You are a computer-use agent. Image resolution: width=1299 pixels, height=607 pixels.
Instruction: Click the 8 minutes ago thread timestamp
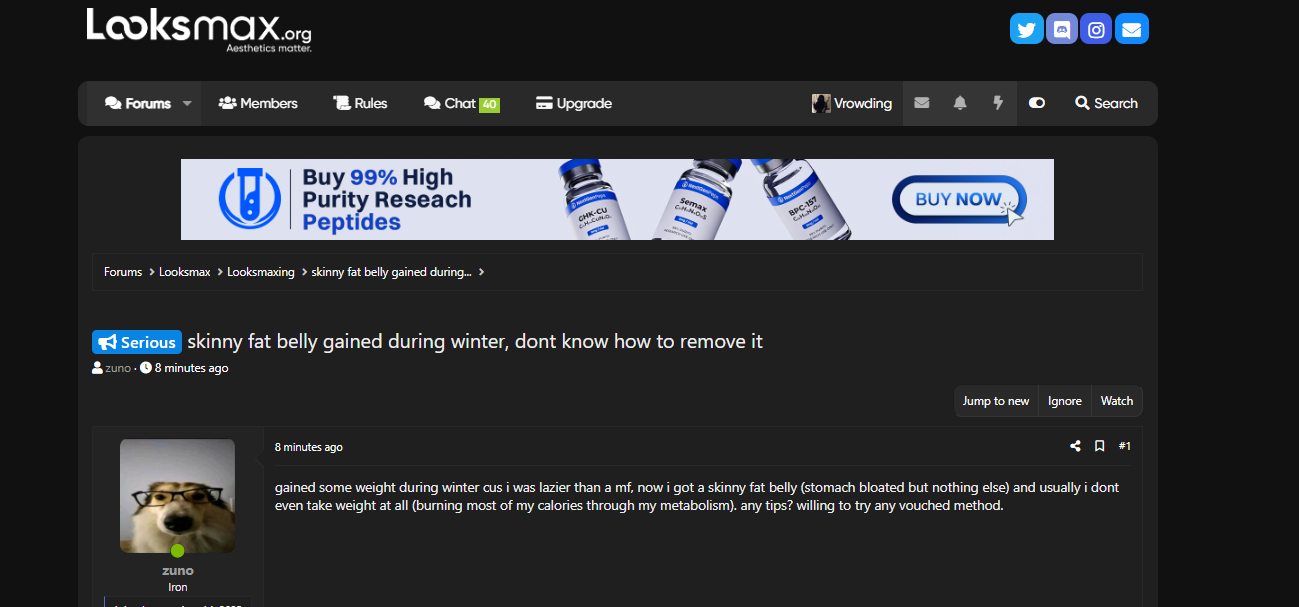[191, 368]
